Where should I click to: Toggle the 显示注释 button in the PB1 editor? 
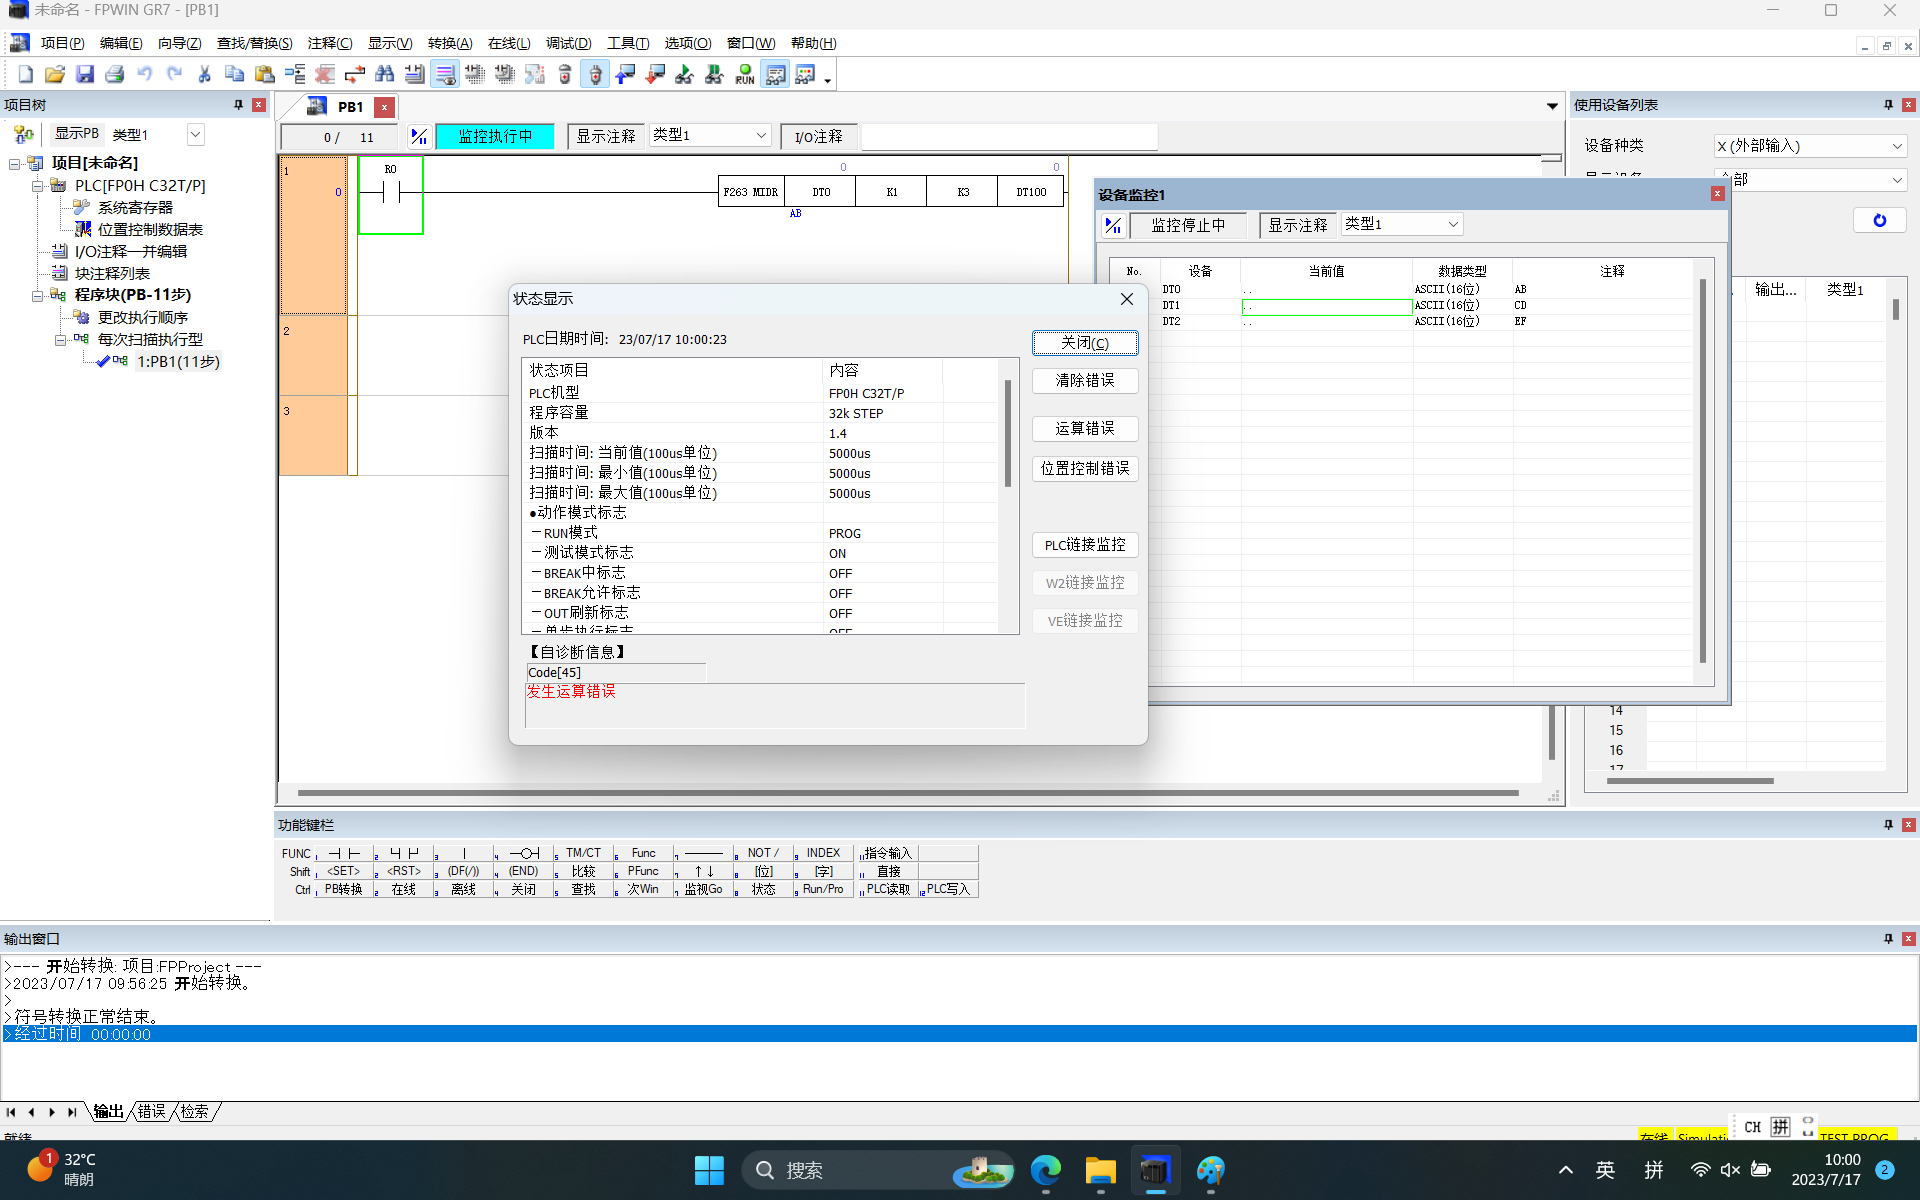[606, 137]
